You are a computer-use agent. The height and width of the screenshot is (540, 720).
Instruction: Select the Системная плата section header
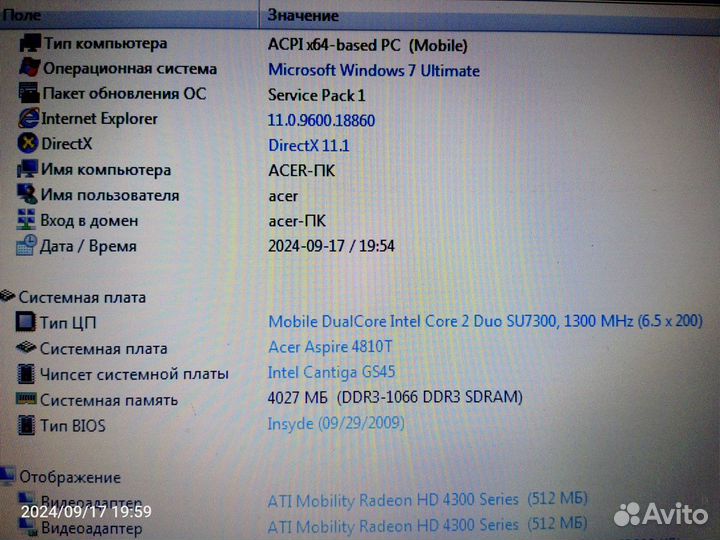tap(82, 298)
